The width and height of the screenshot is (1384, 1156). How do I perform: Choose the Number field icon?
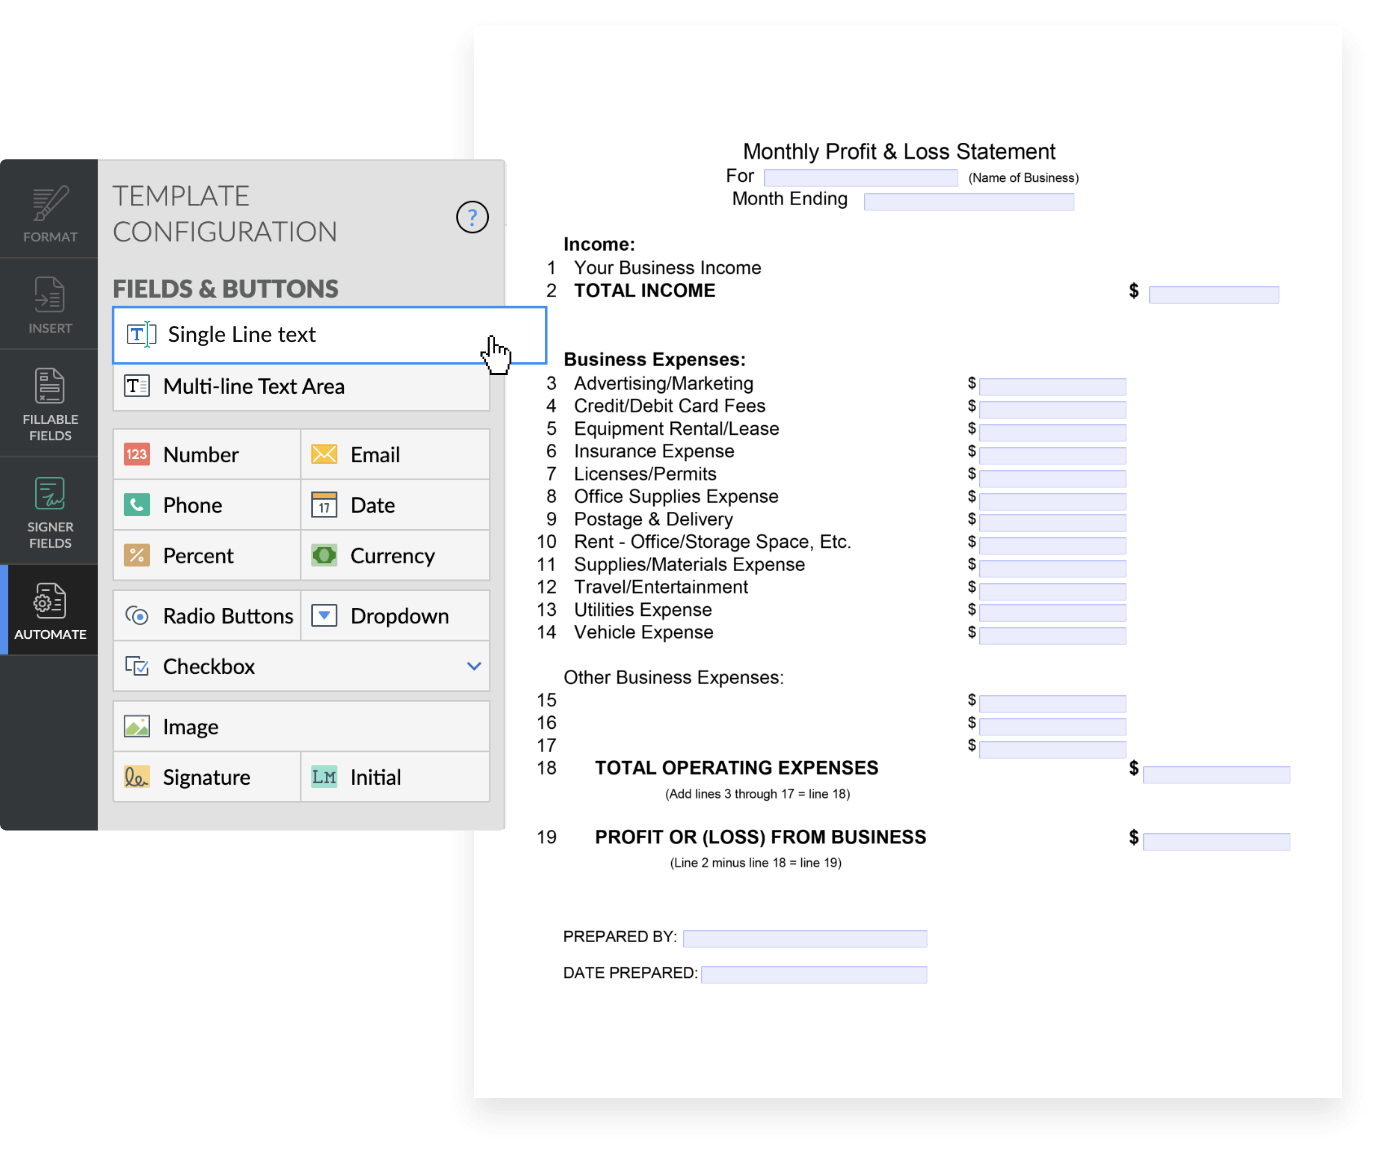[x=137, y=455]
